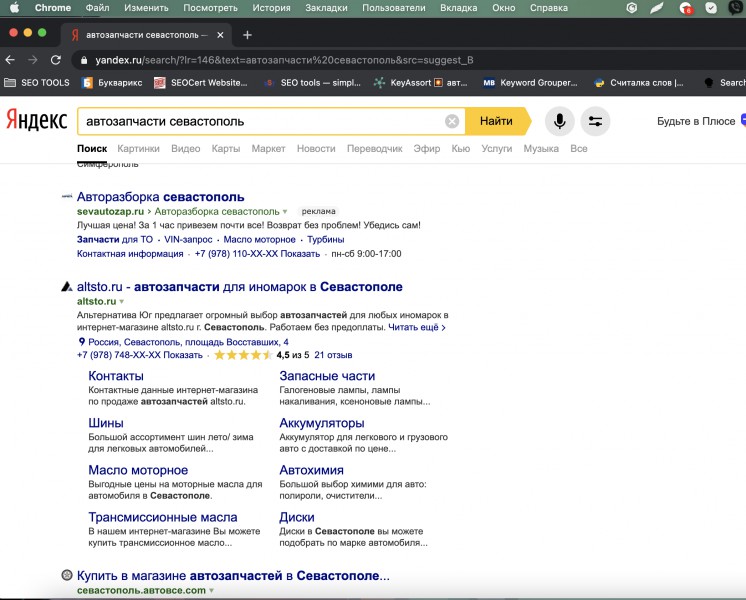Click the star rating of altsto.ru
Viewport: 746px width, 600px height.
(243, 355)
